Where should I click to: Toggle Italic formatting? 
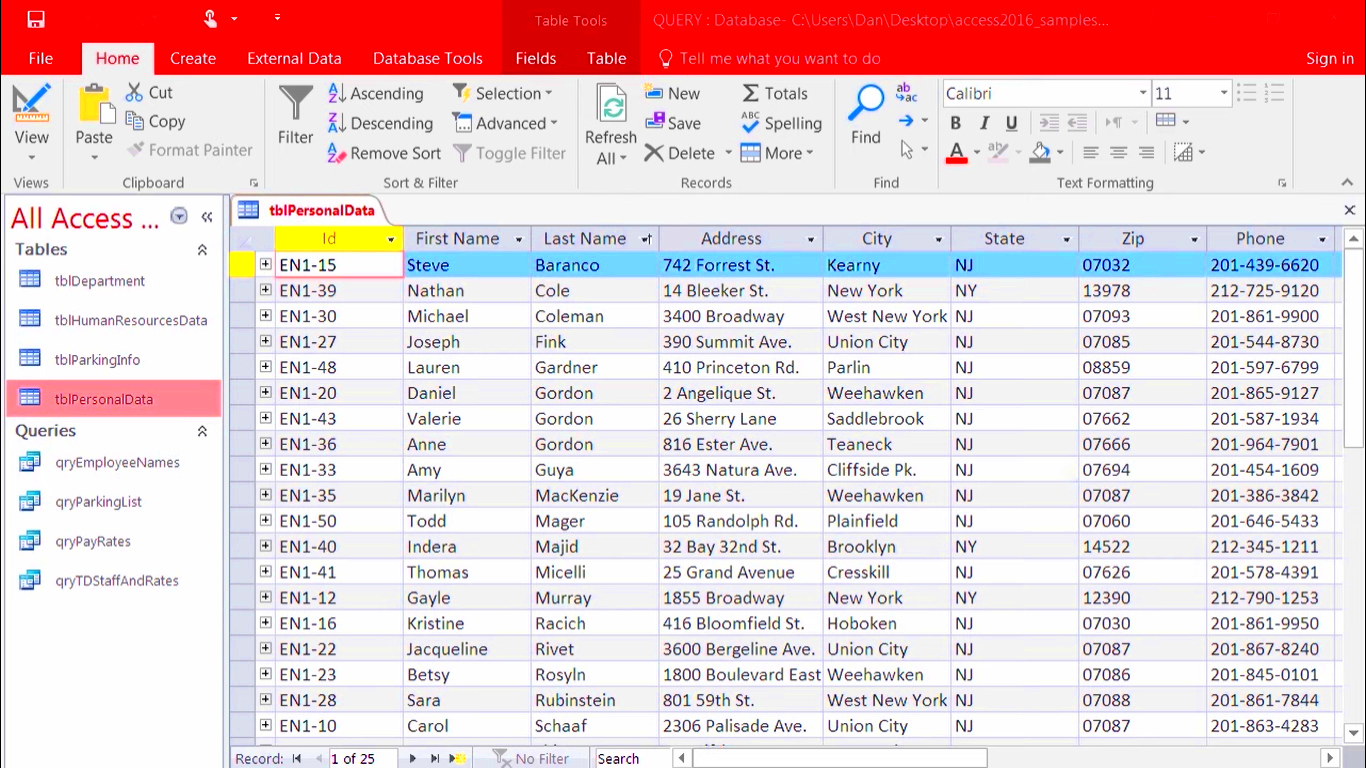point(984,123)
